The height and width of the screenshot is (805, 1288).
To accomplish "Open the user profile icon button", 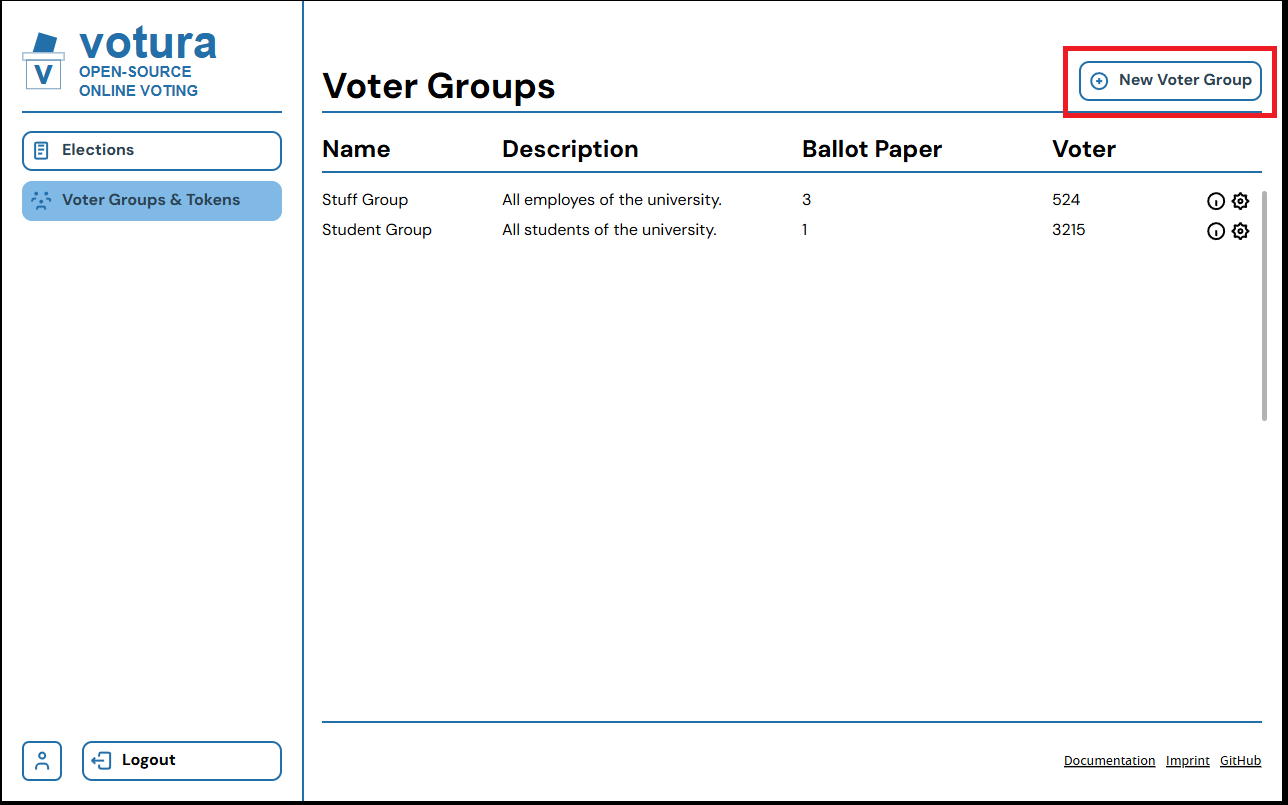I will coord(42,760).
